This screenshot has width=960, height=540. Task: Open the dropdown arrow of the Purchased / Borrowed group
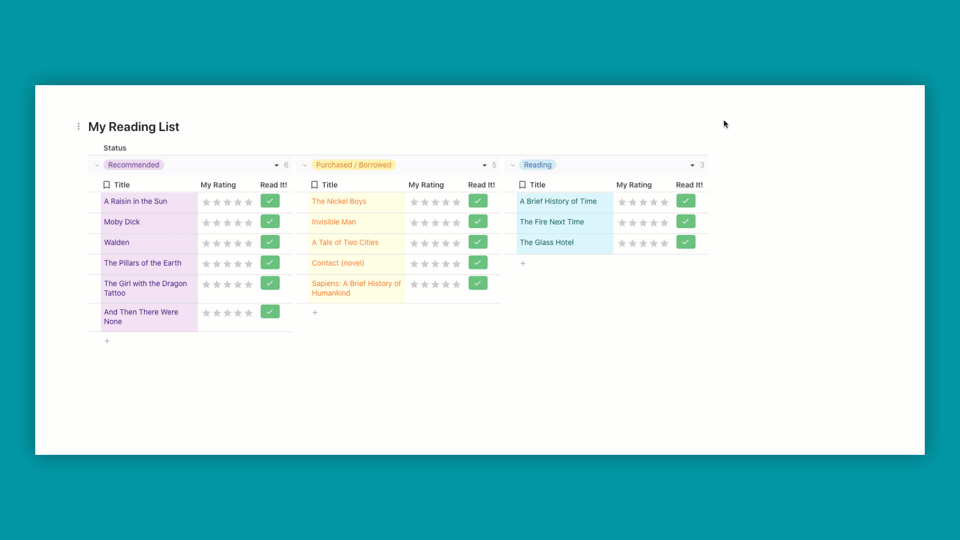(484, 165)
